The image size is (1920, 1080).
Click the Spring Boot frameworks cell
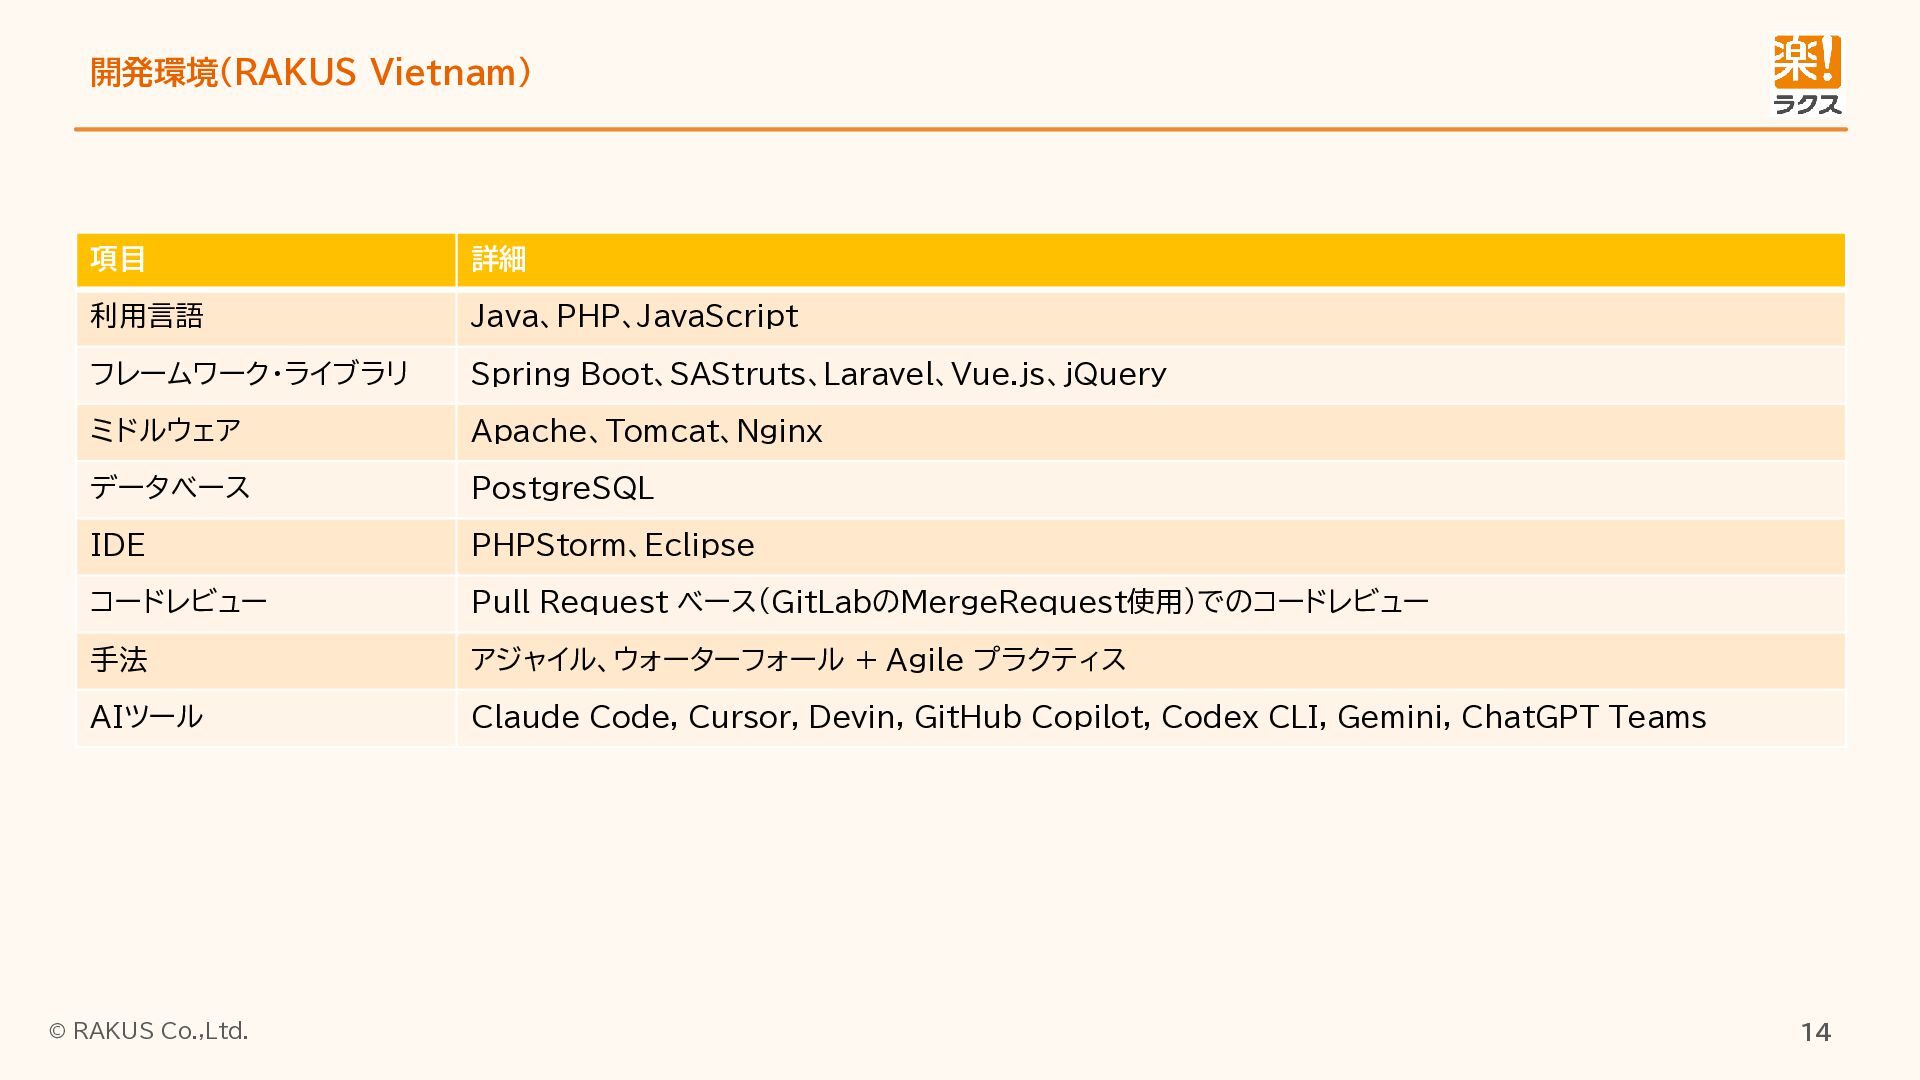click(x=818, y=374)
